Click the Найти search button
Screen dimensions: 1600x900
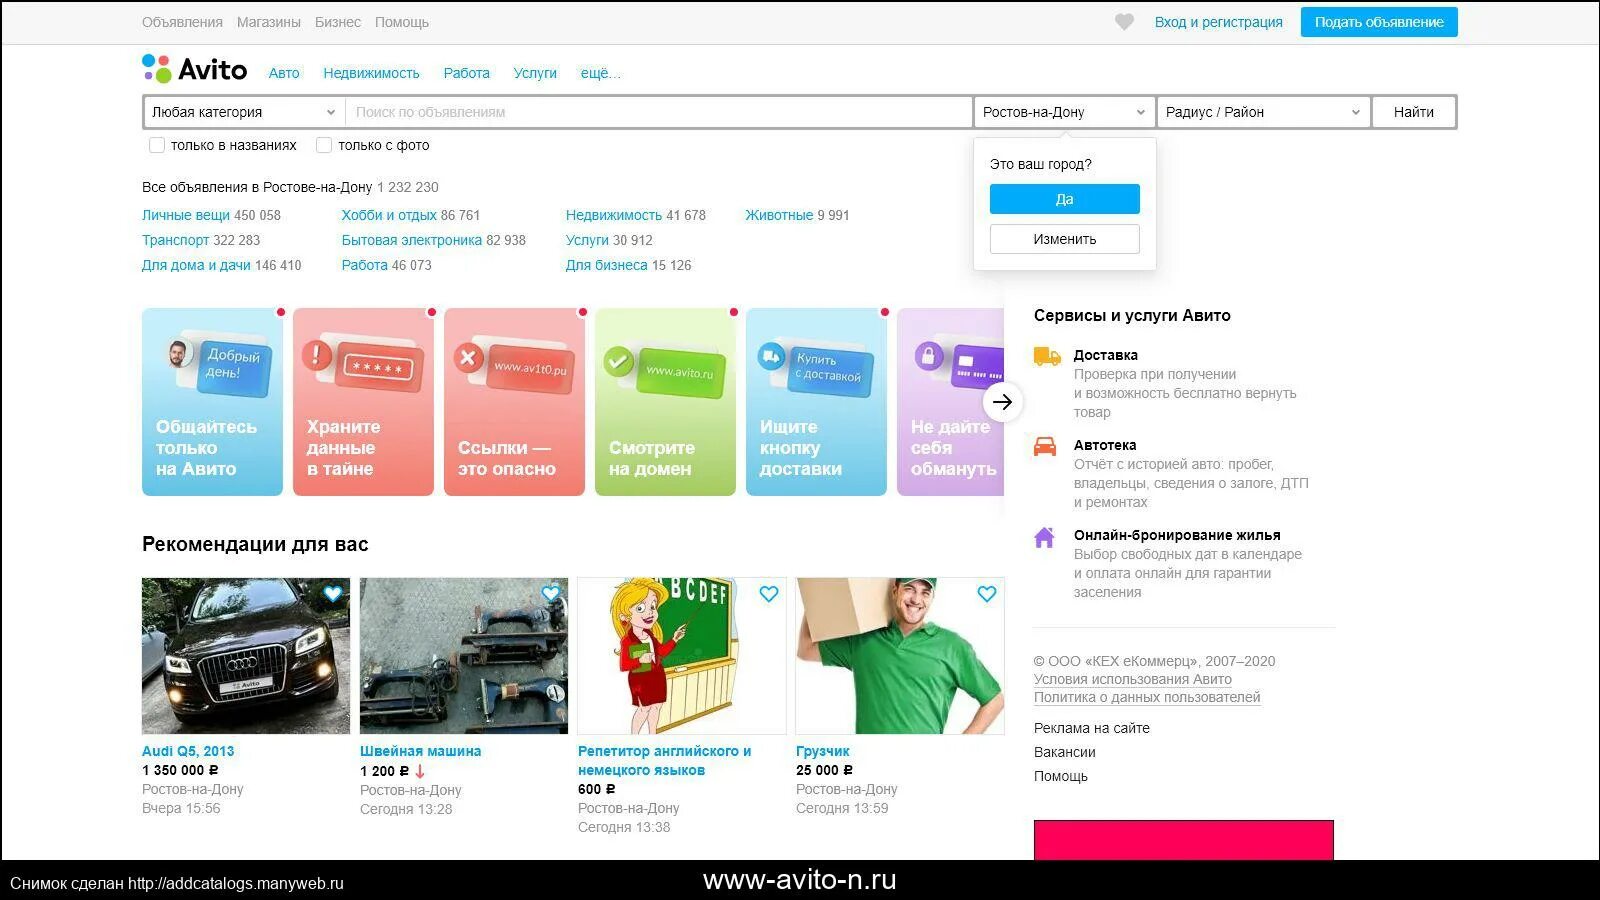[1414, 112]
